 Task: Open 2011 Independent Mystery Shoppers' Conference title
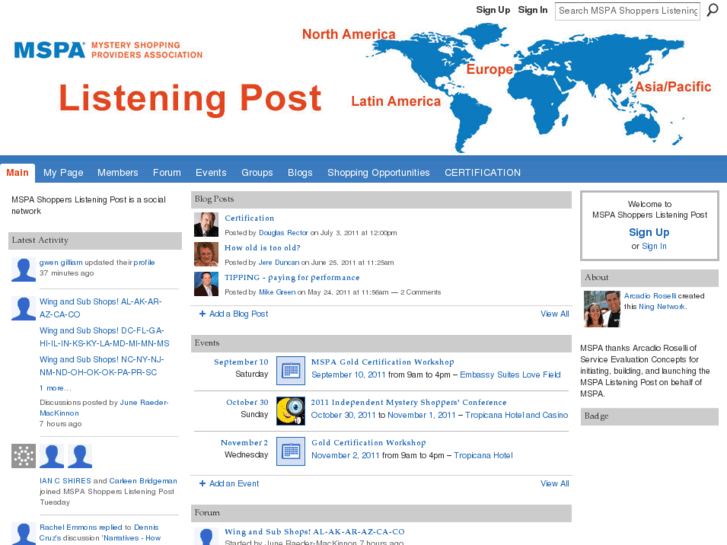[408, 402]
